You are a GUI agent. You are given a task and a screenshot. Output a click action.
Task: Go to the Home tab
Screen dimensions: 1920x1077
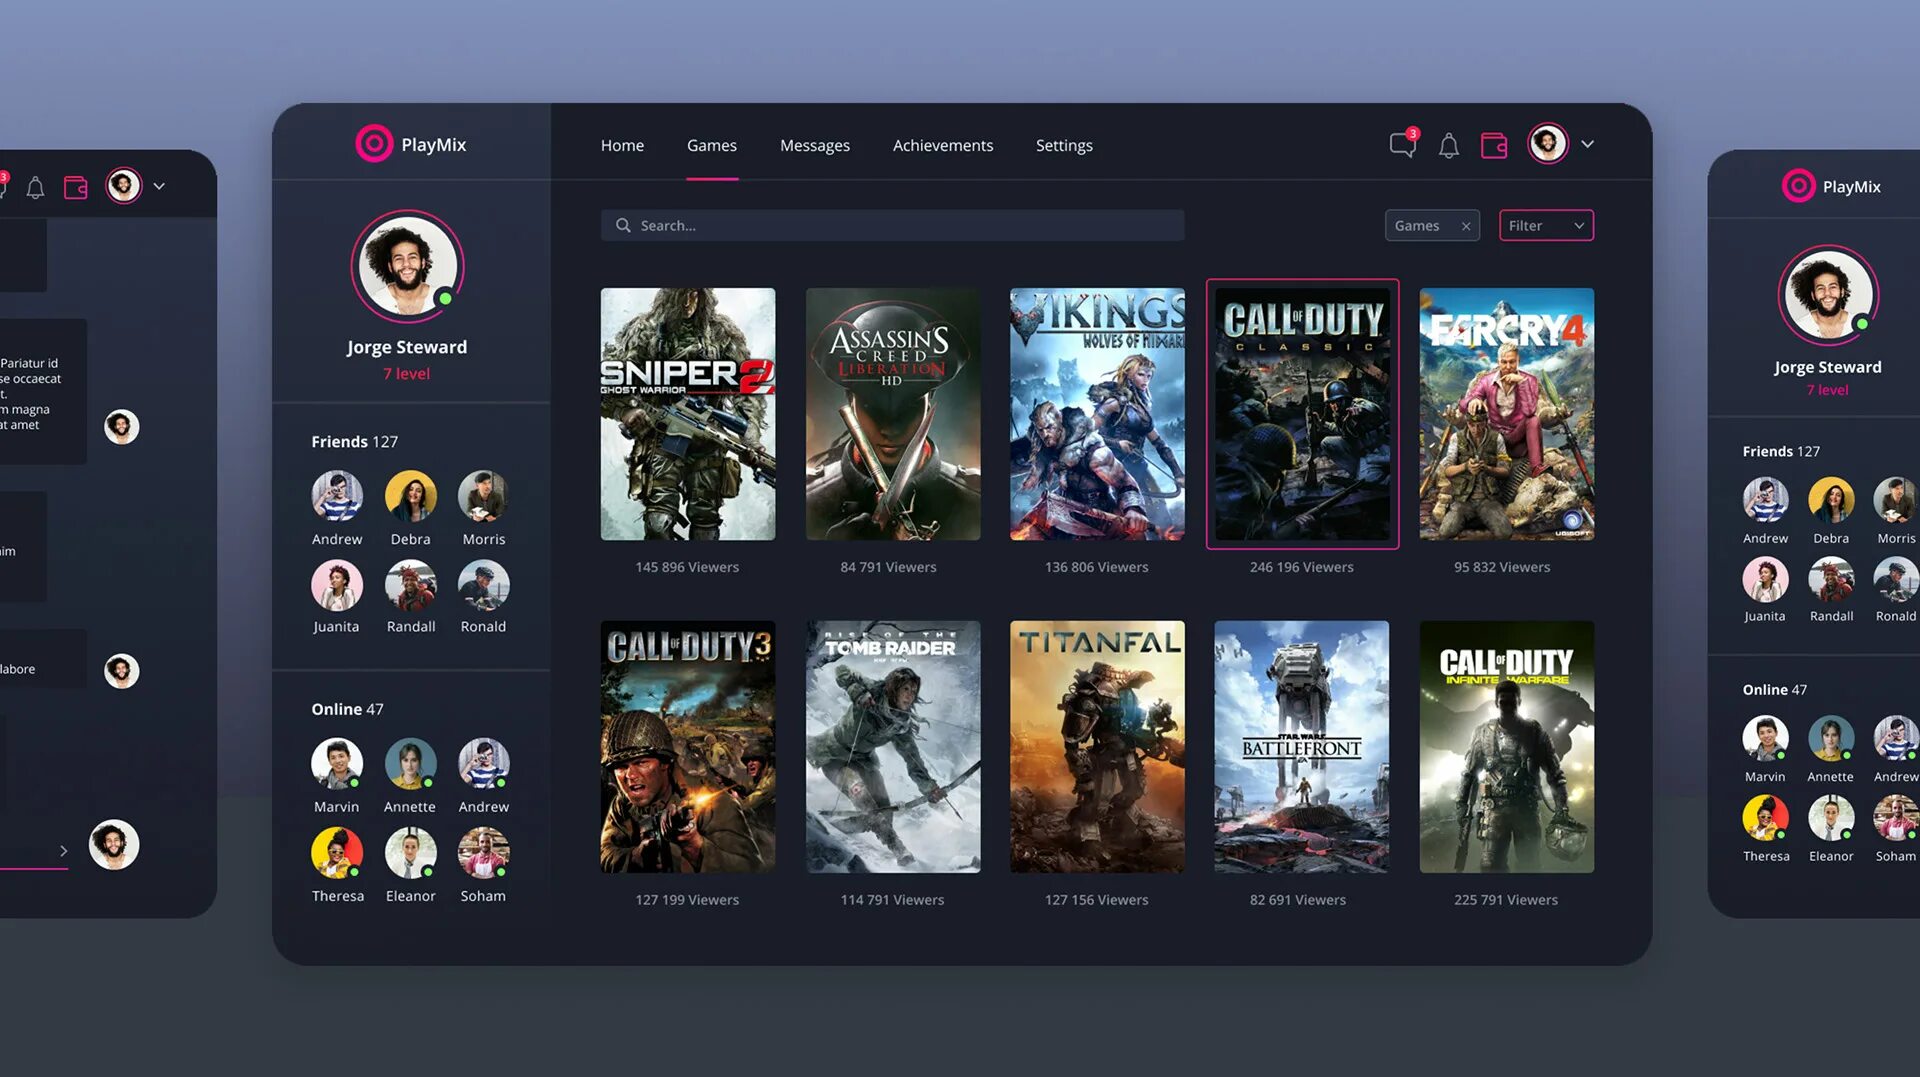622,145
